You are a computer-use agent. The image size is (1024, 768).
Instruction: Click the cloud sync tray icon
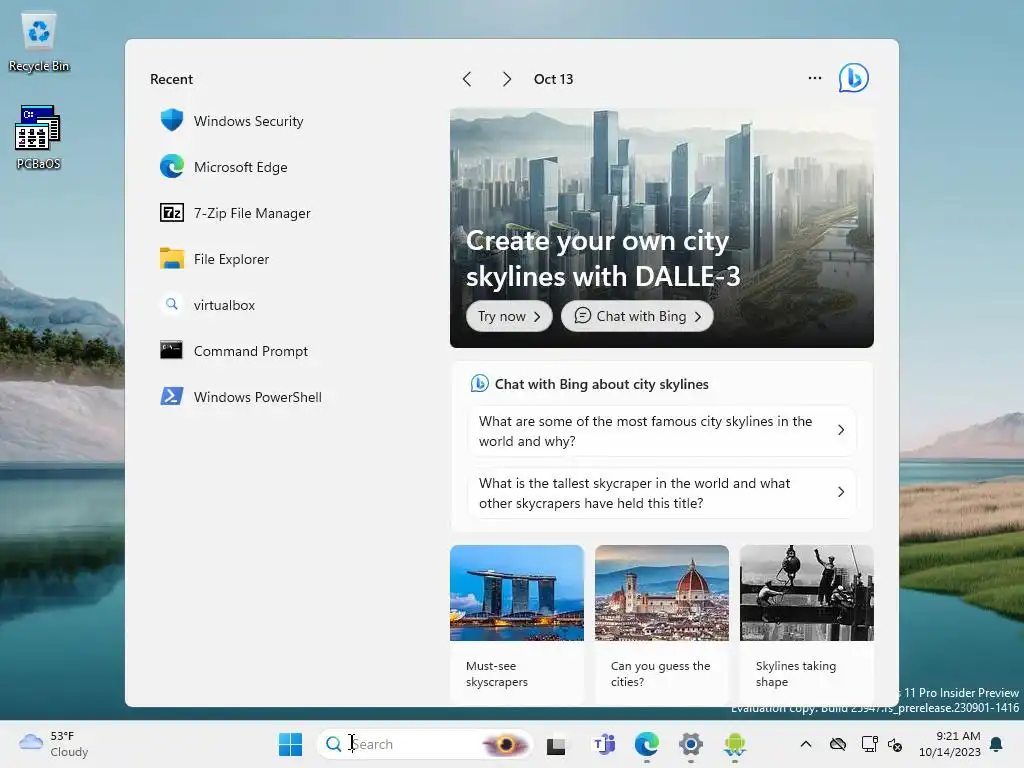(838, 744)
